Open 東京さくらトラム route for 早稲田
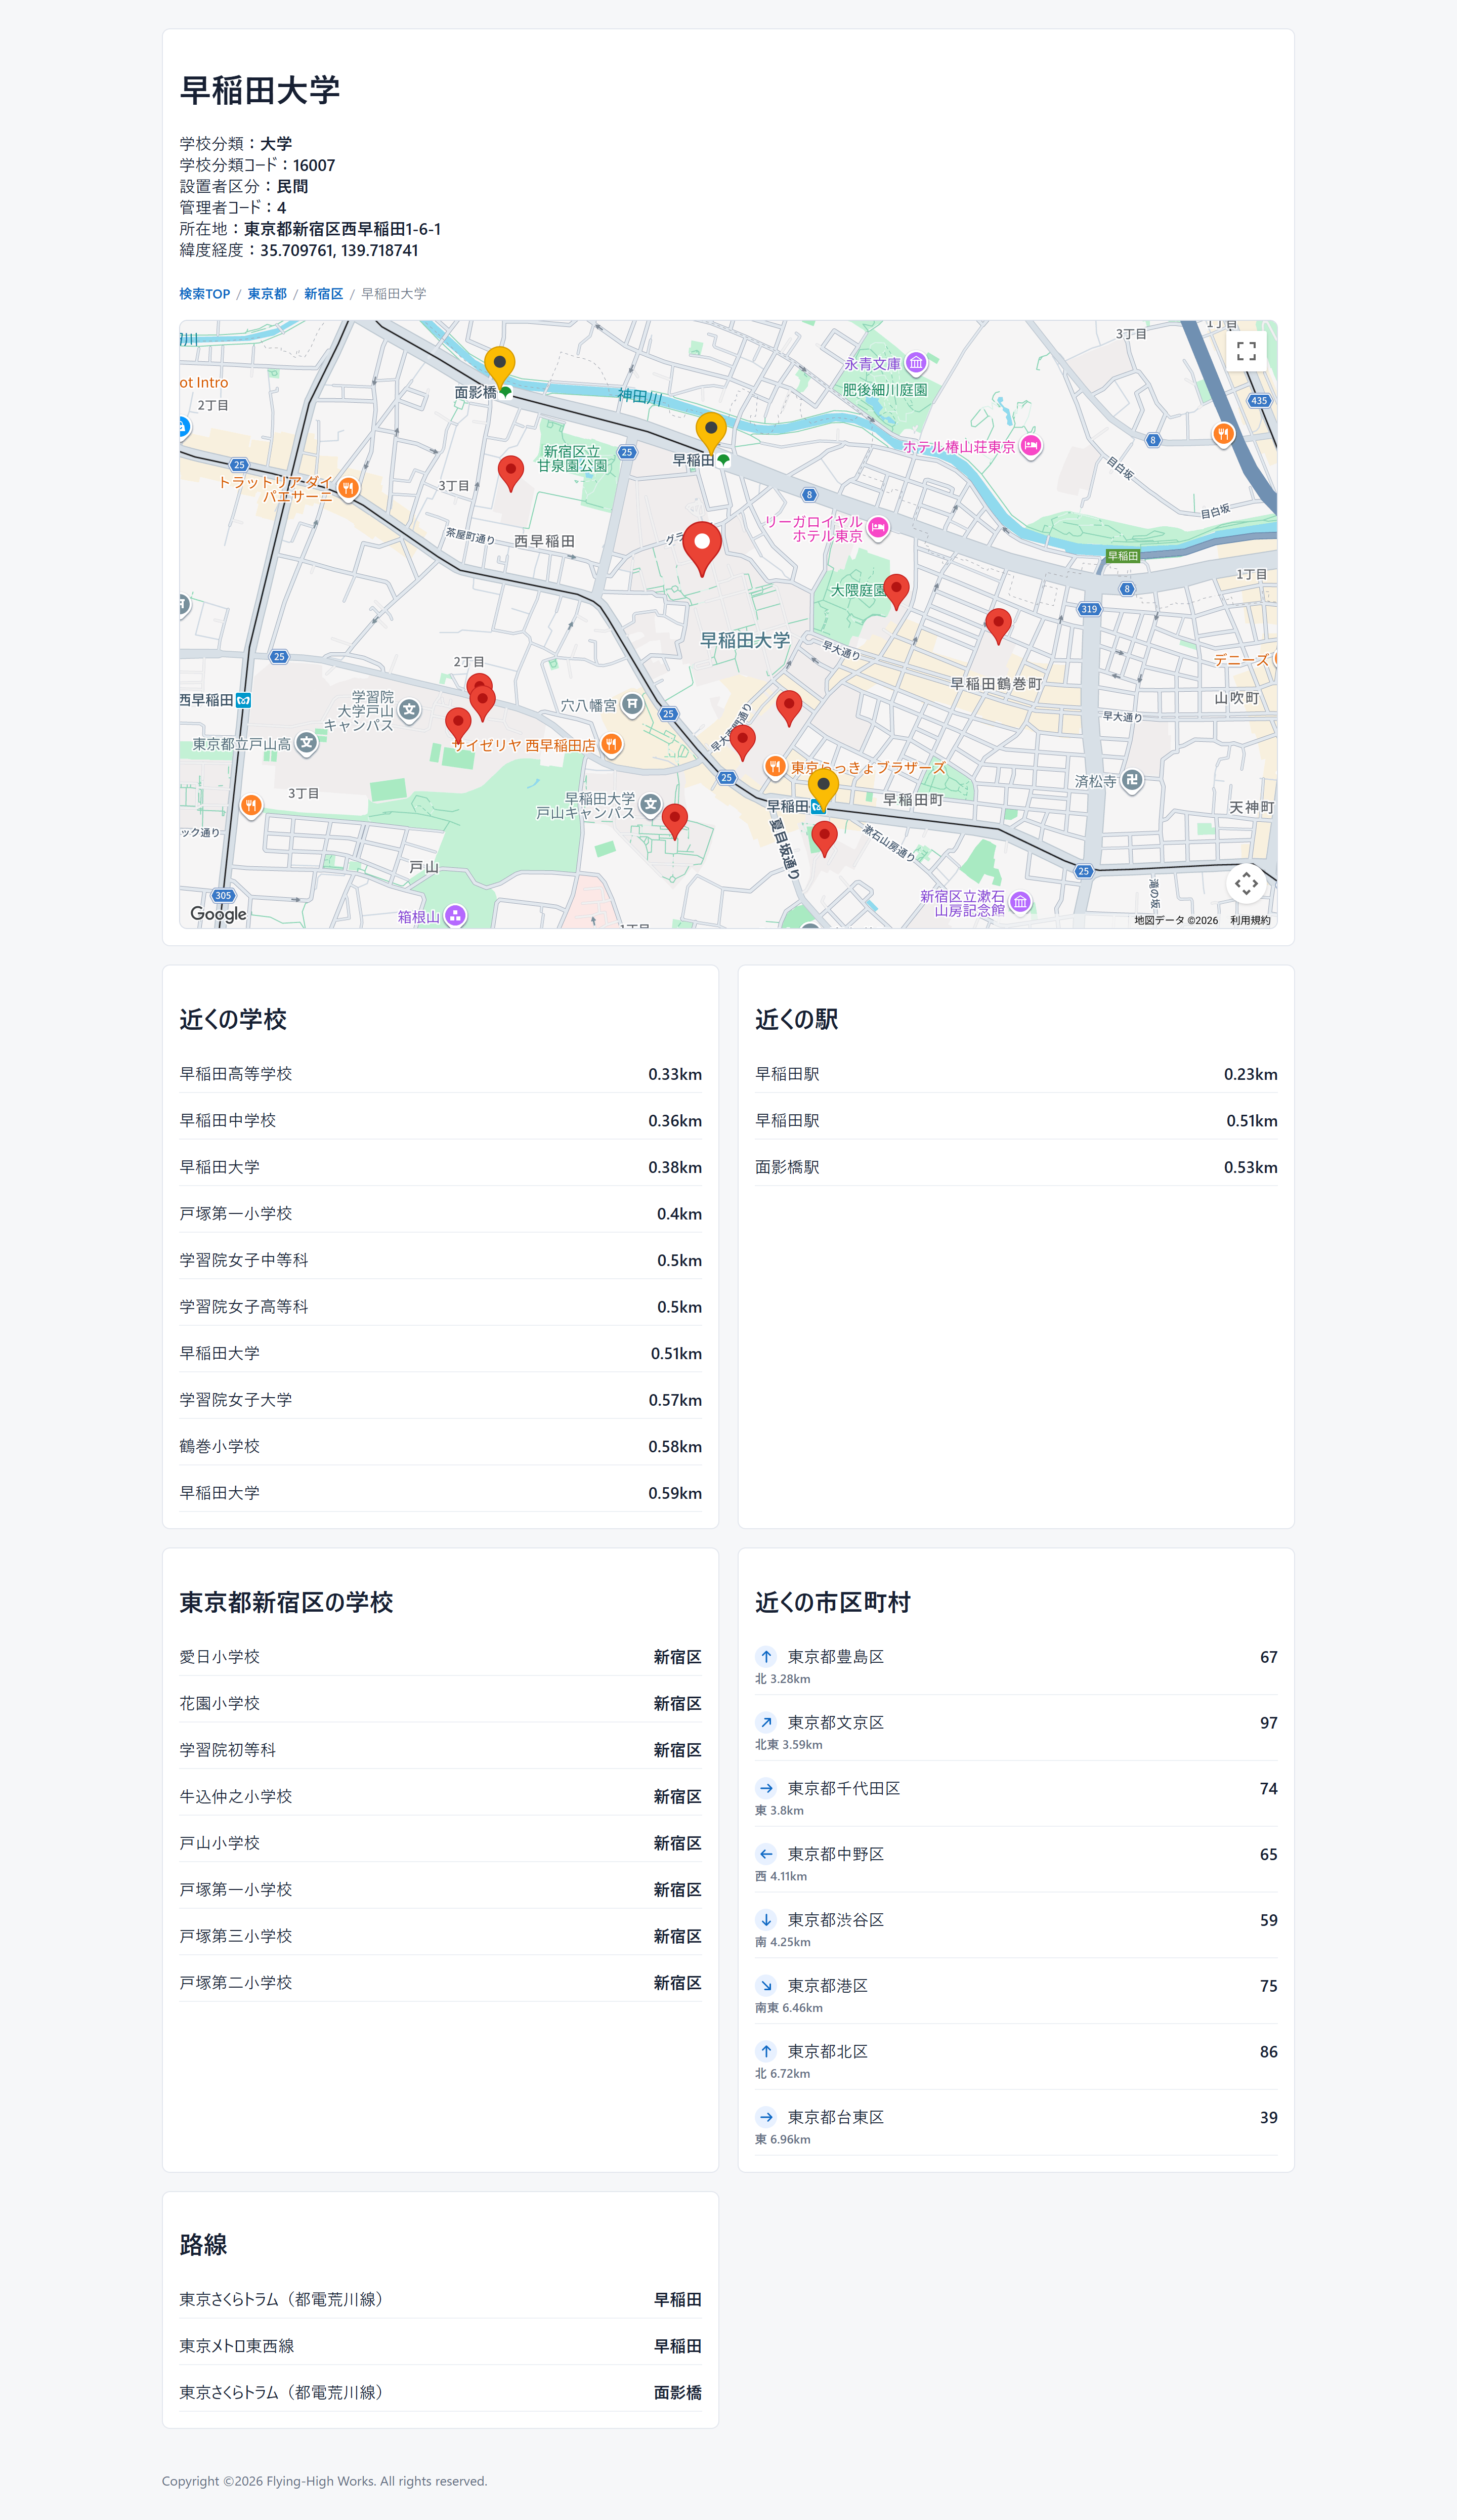The height and width of the screenshot is (2520, 1457). click(x=441, y=2299)
